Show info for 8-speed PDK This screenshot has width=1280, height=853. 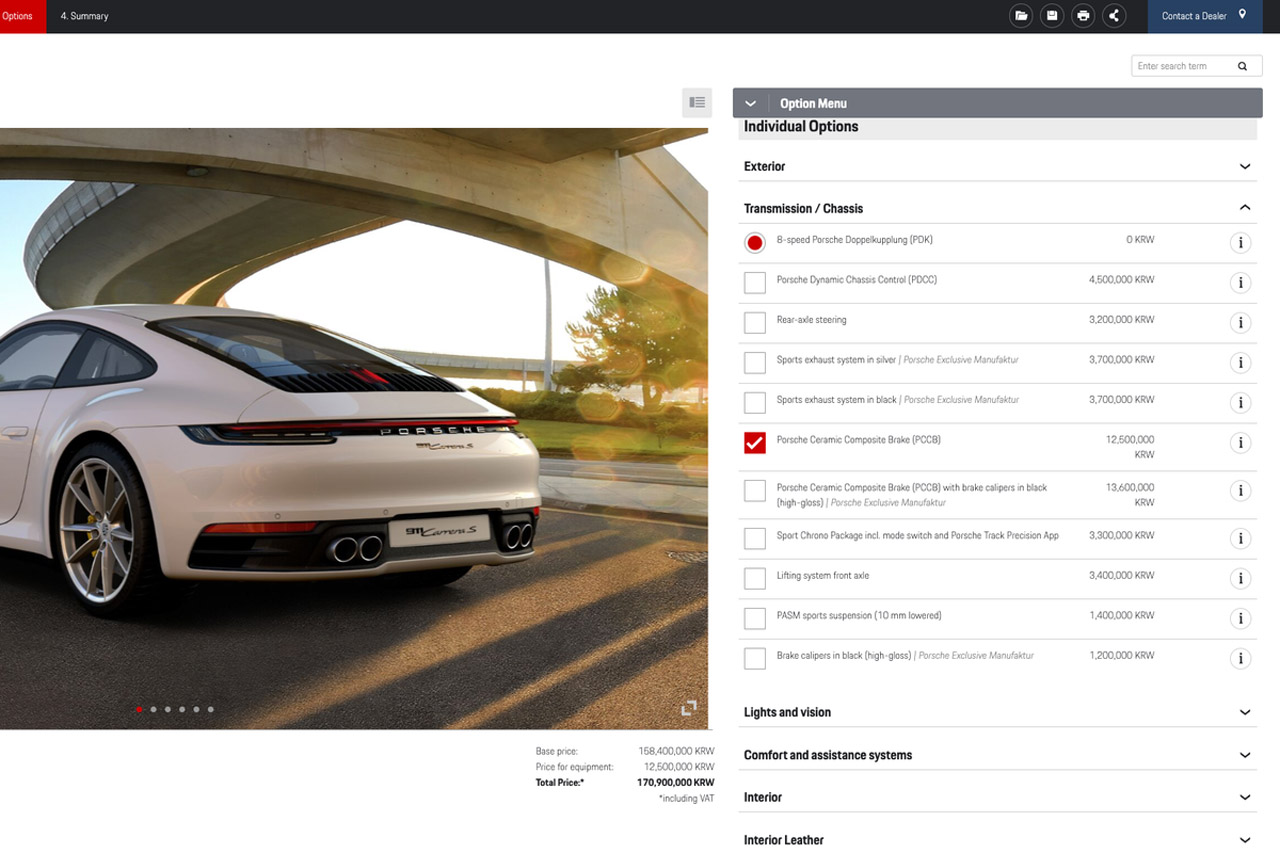[1240, 243]
